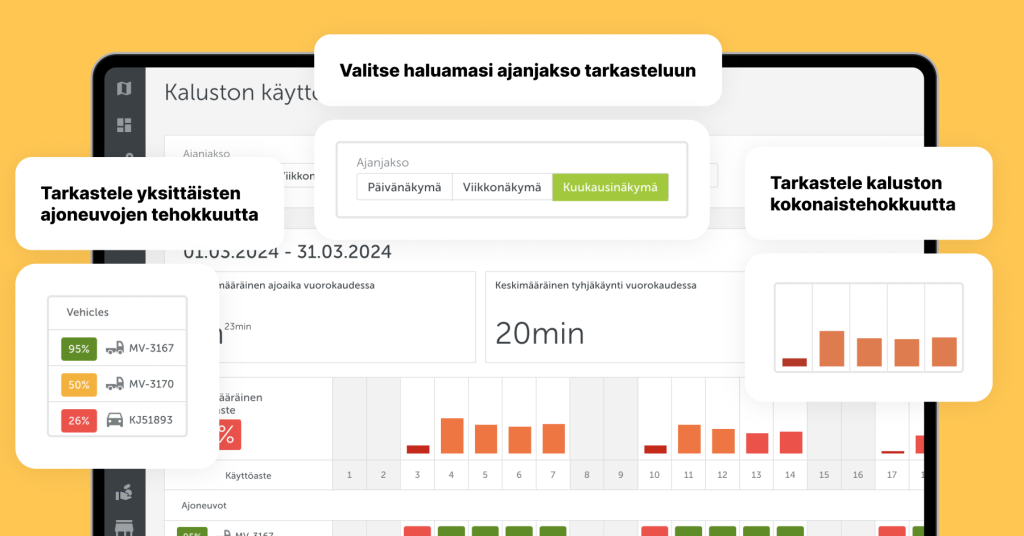Open the map icon in sidebar
This screenshot has height=536, width=1024.
124,88
